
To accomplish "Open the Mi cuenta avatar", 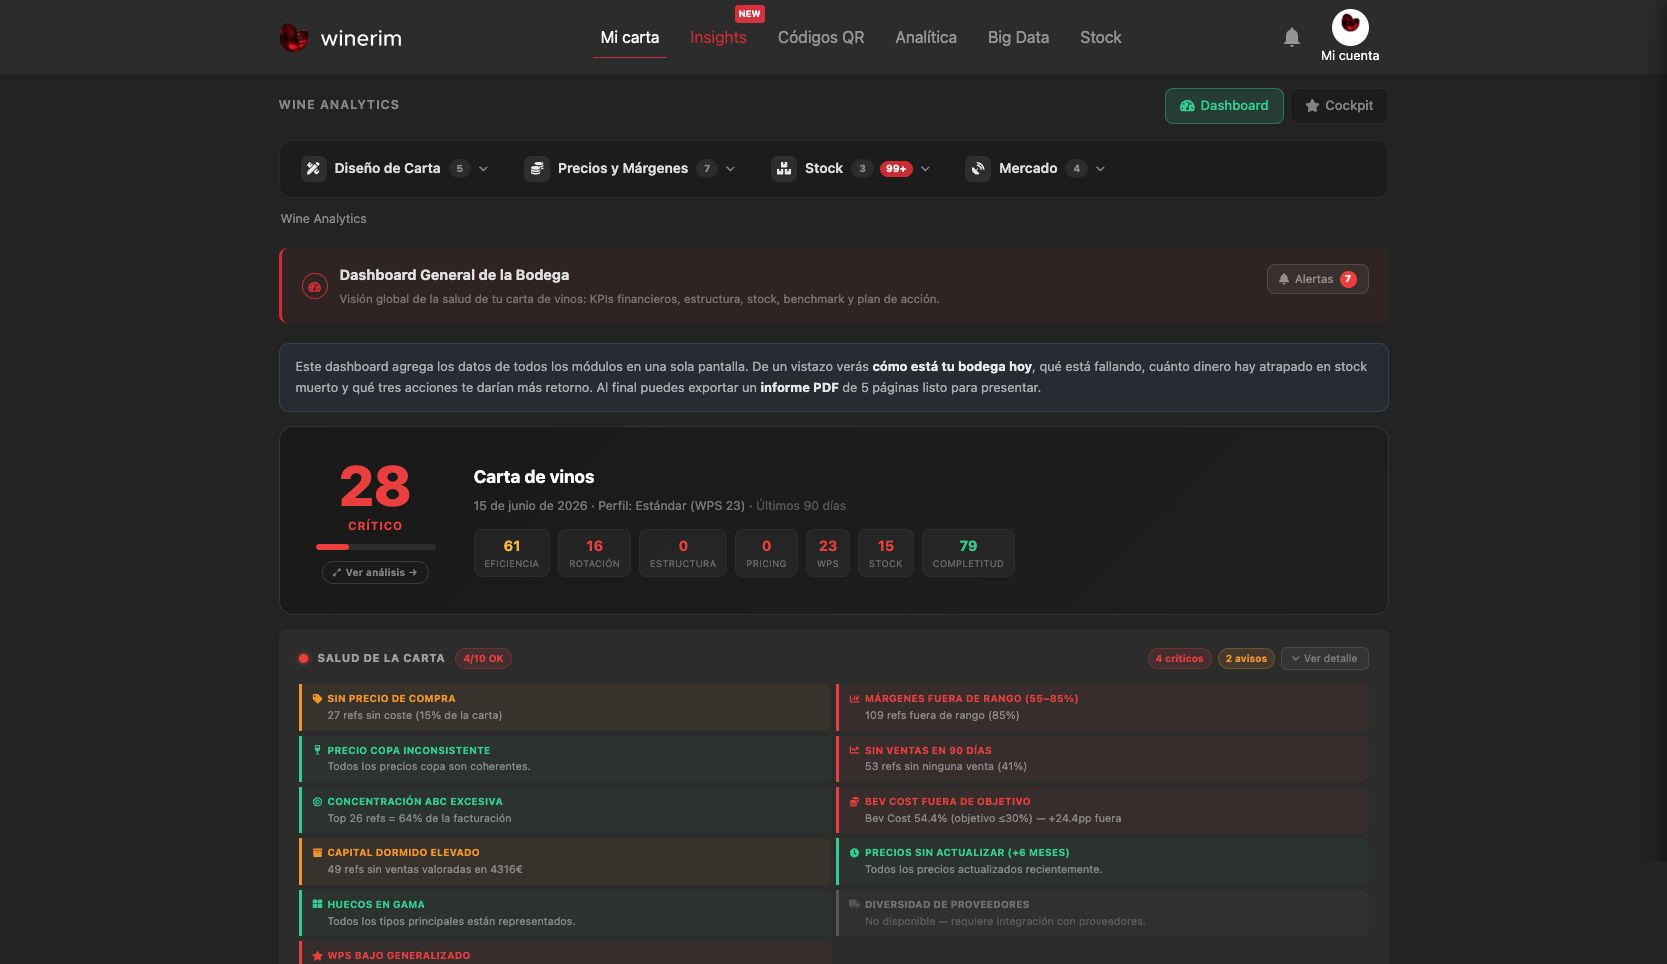I will (x=1350, y=27).
